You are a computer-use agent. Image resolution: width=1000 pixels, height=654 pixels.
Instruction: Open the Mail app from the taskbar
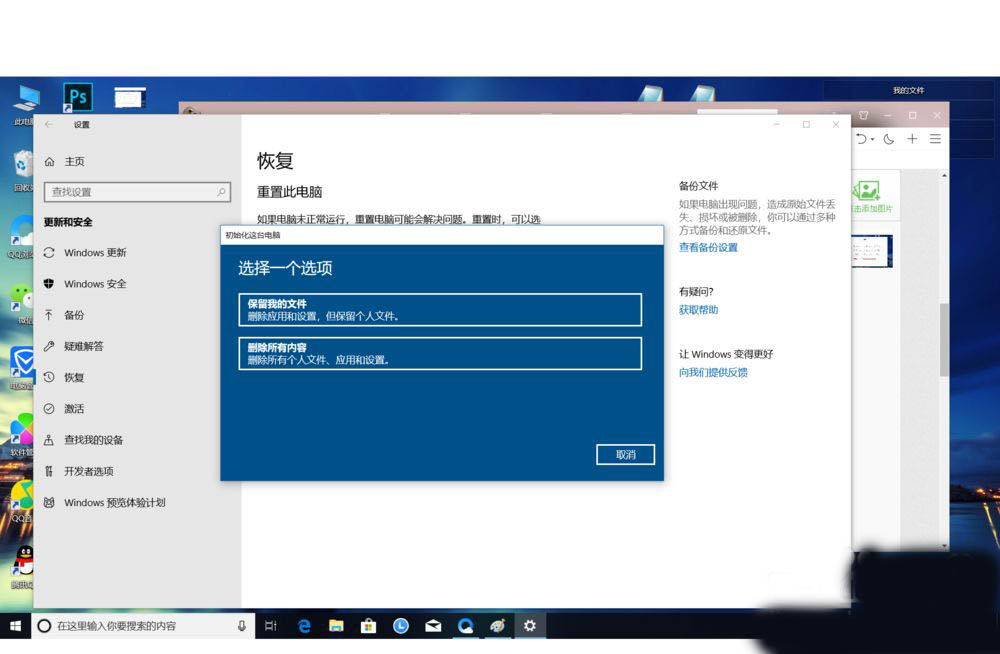click(x=433, y=625)
